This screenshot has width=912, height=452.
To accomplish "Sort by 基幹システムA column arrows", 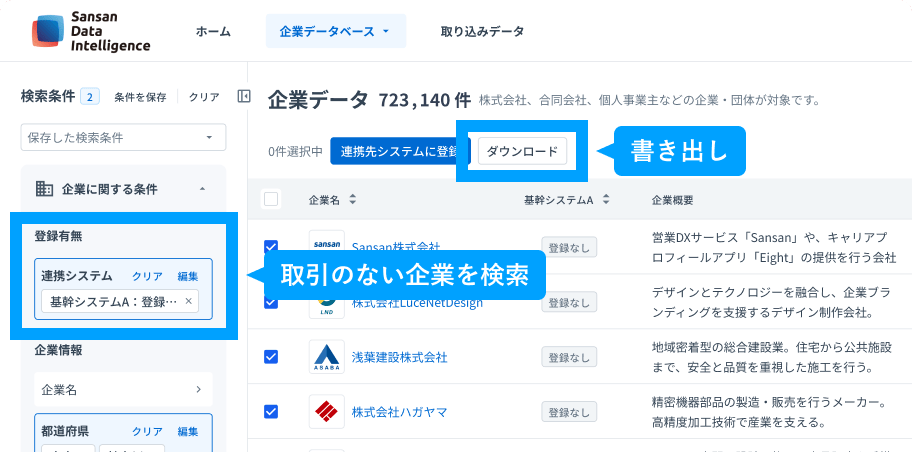I will [x=606, y=200].
